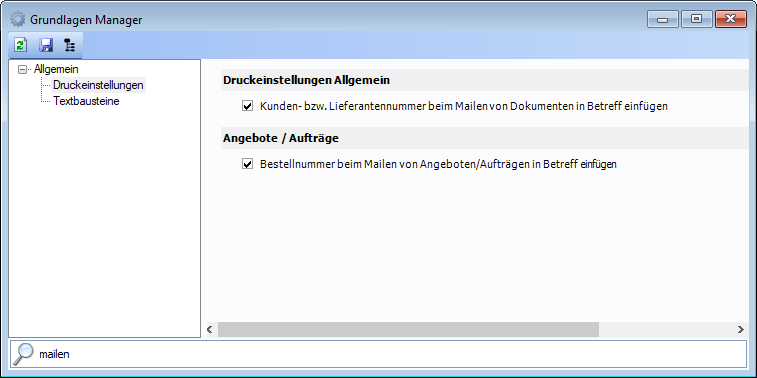
Task: Click the scrollbar right arrow
Action: point(741,329)
